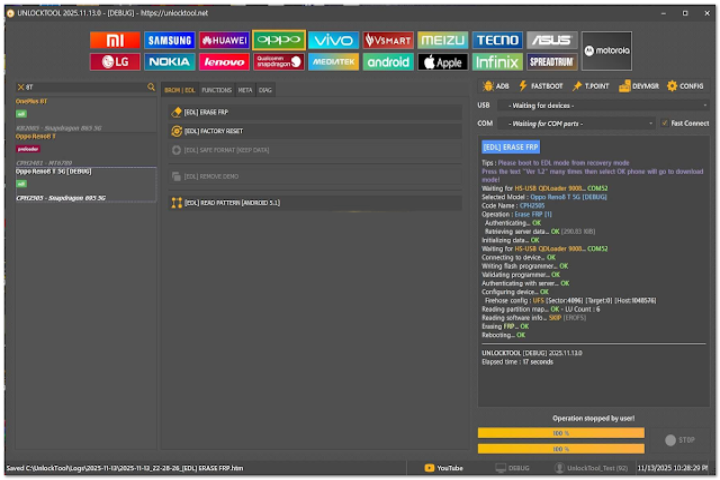This screenshot has width=720, height=480.
Task: Pick the MediaTek chipset tile
Action: [x=333, y=62]
